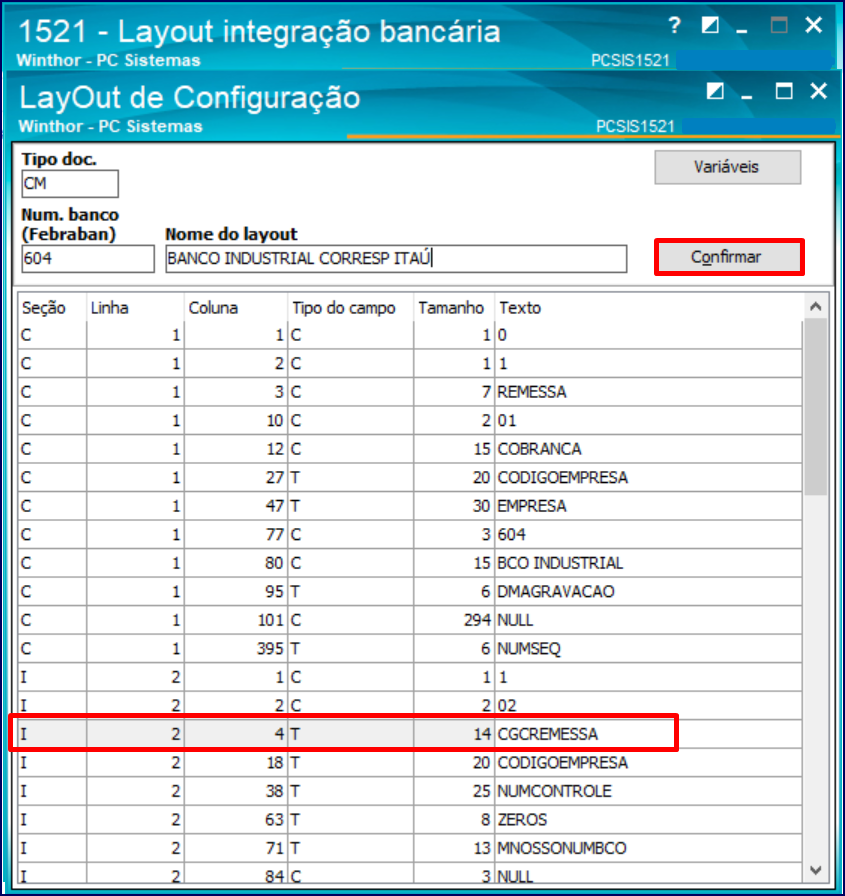Click the grid's vertical scrollbar thumb
This screenshot has height=896, width=845.
click(x=816, y=406)
